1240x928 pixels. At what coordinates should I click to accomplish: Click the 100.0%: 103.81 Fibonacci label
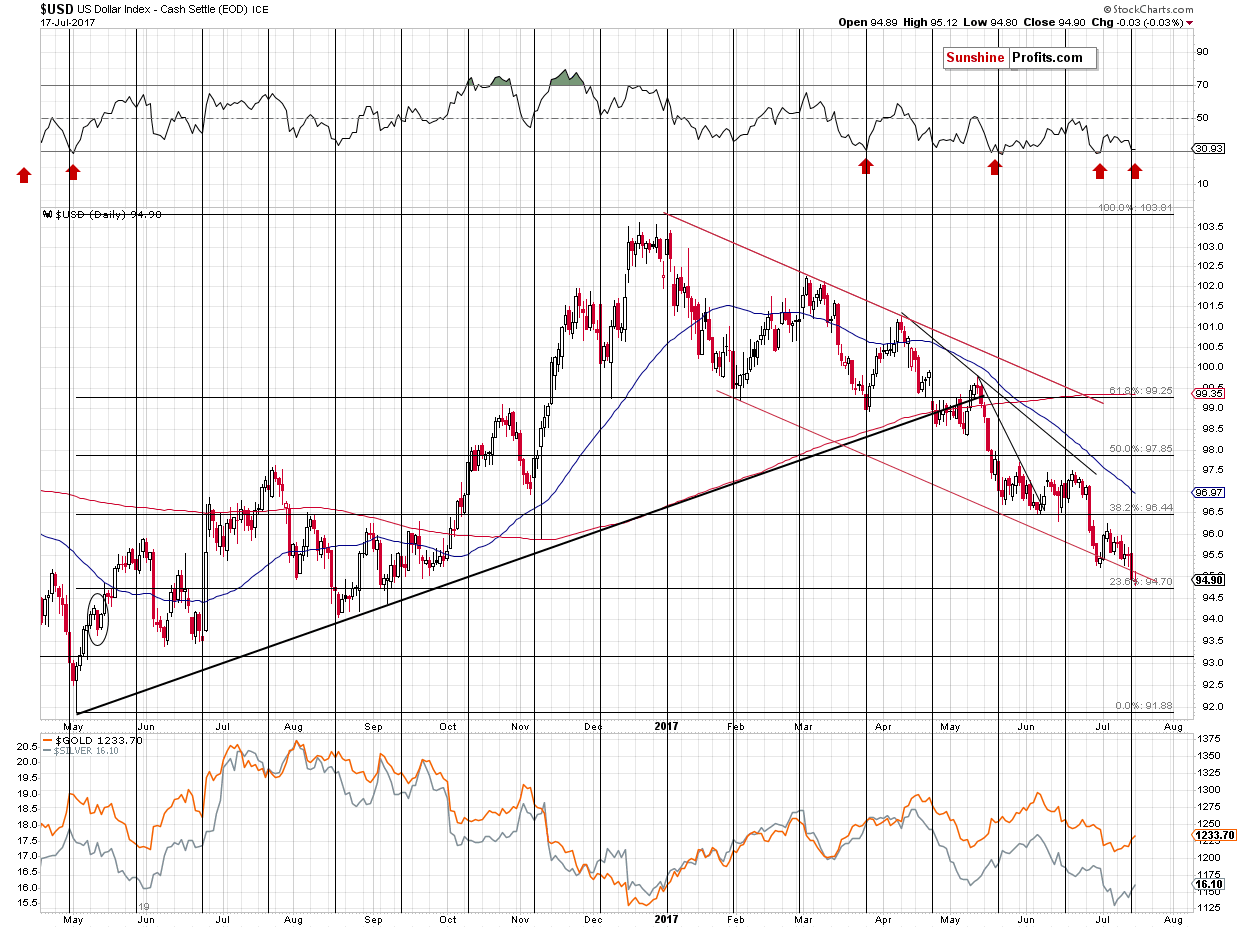click(x=1135, y=209)
